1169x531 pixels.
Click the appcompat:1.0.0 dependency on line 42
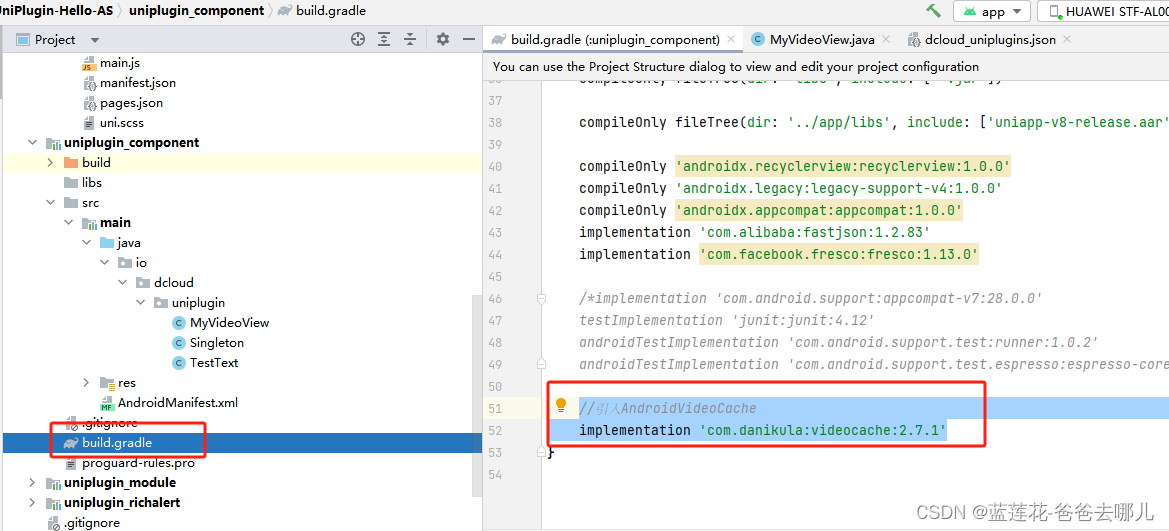[x=819, y=210]
